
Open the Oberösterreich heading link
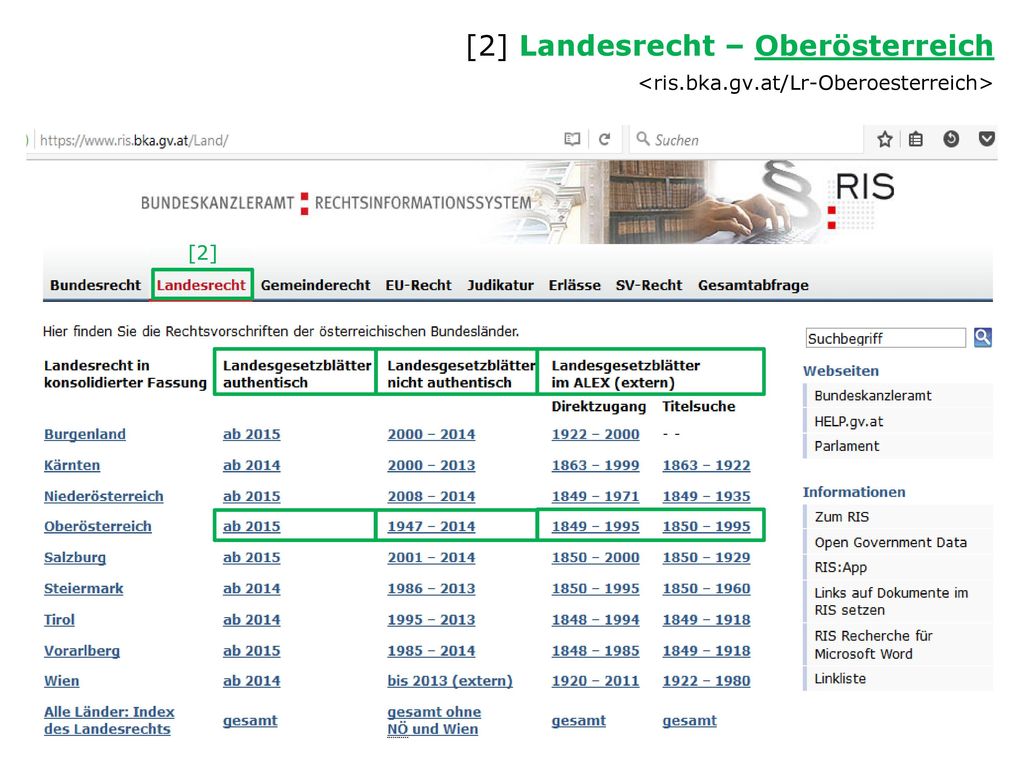874,46
